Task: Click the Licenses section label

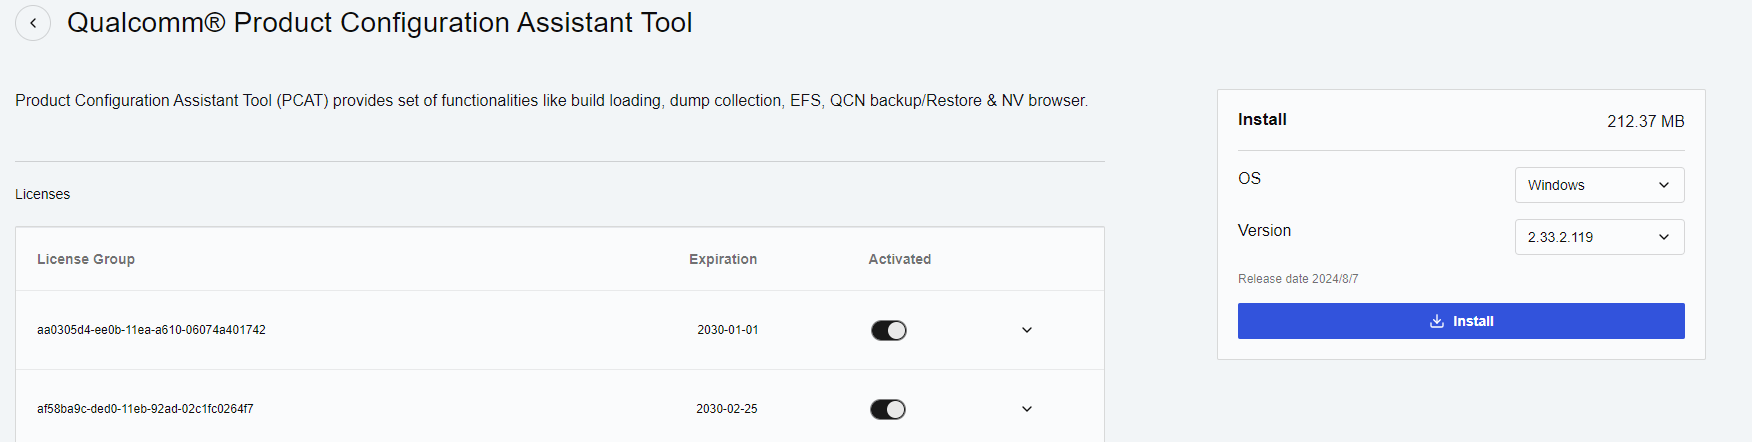Action: pos(43,194)
